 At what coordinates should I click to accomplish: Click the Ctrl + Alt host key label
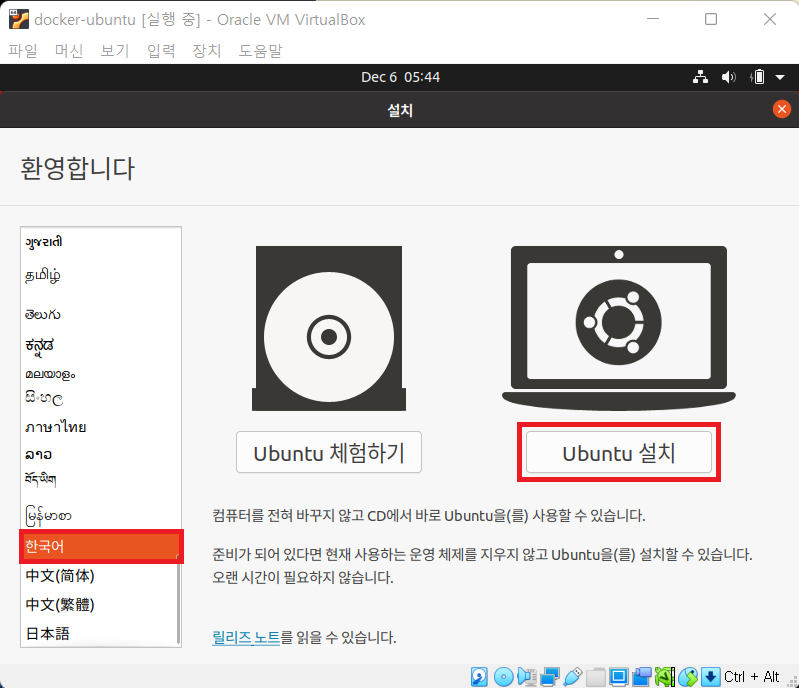(x=752, y=677)
